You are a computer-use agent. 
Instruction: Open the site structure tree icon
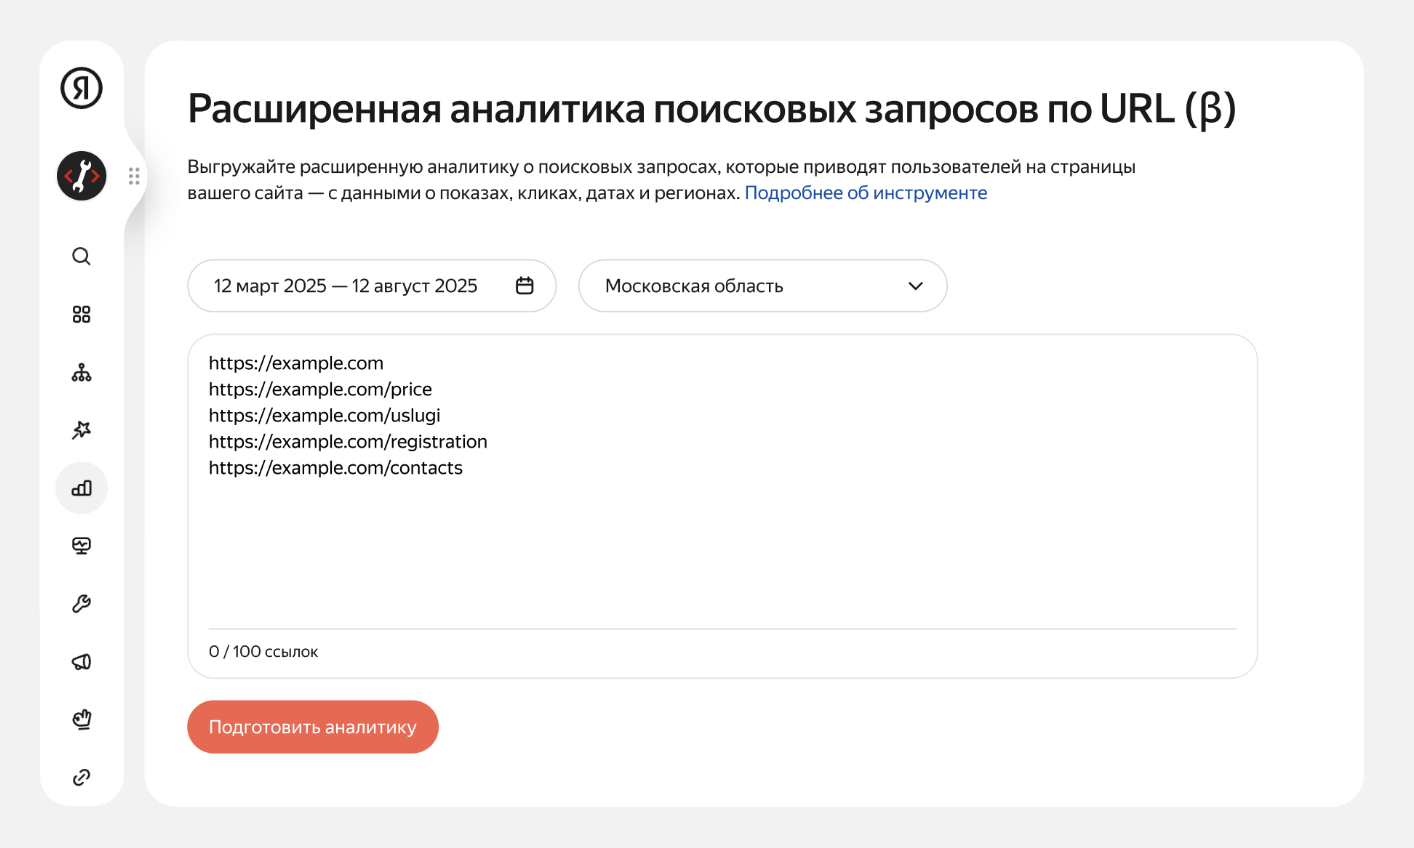click(81, 372)
